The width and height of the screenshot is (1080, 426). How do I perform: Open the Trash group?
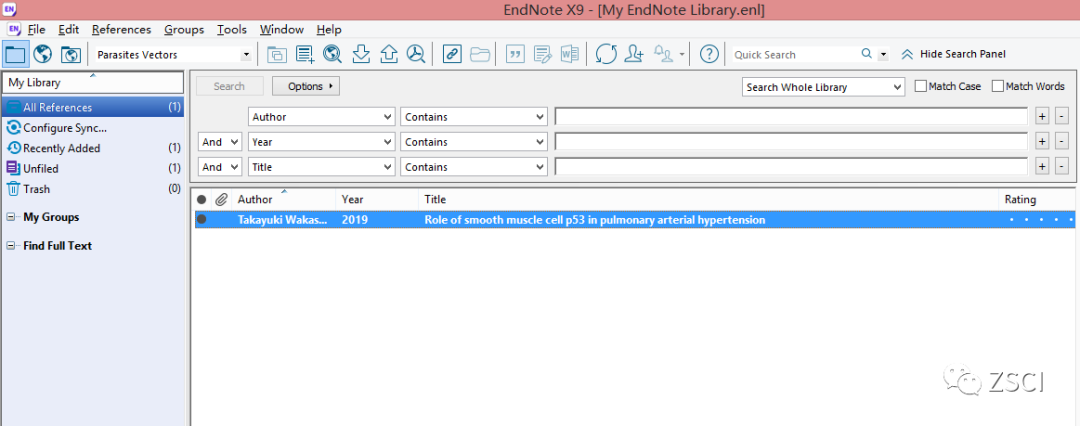coord(93,189)
